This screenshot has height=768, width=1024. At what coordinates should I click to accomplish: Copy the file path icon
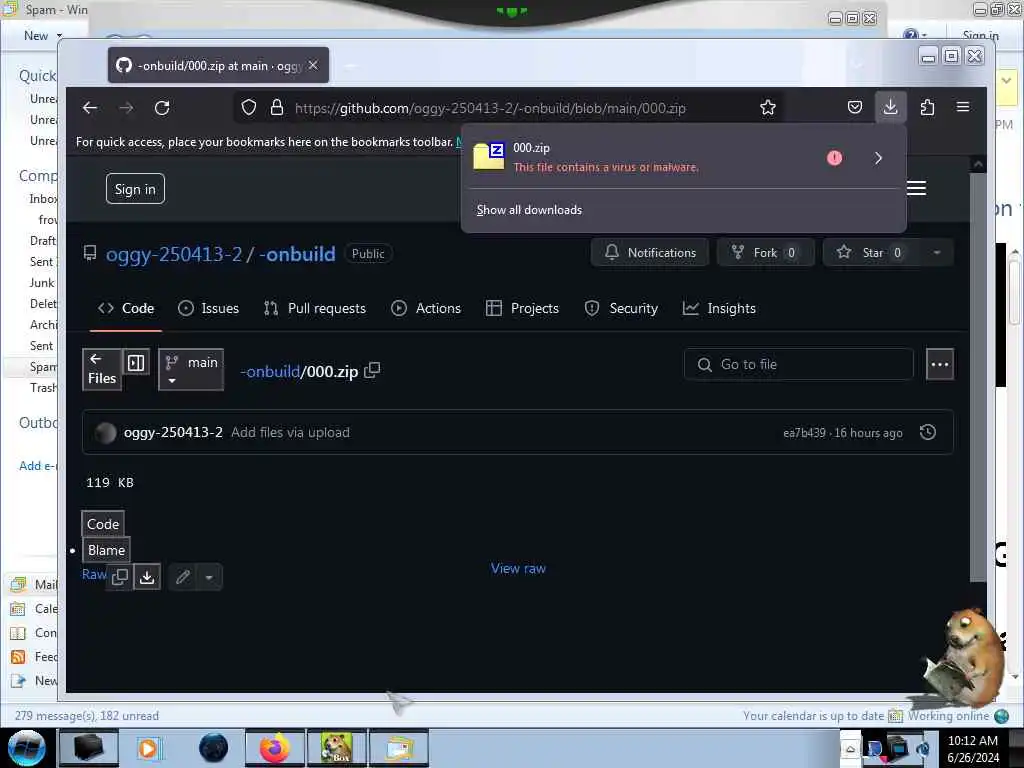(372, 370)
